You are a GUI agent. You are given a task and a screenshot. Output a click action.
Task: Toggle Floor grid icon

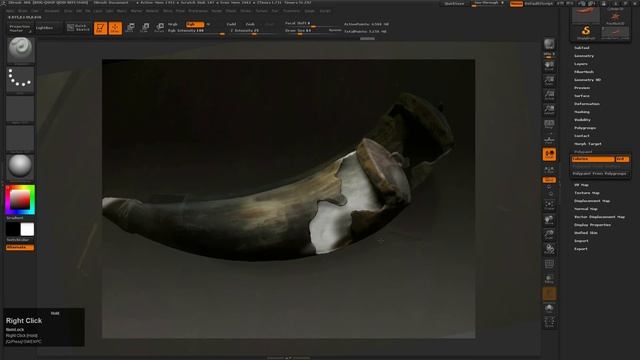click(549, 139)
